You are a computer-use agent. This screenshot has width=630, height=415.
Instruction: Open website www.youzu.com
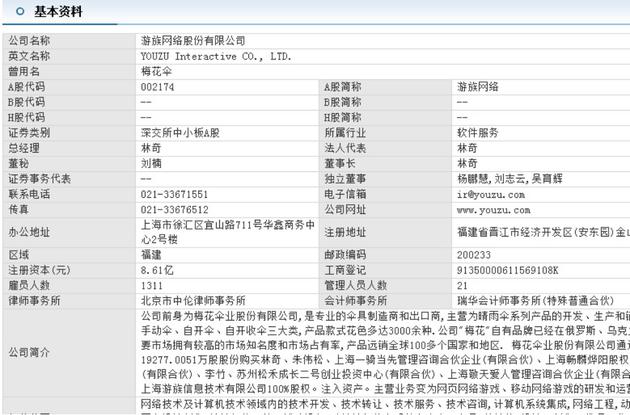click(494, 210)
